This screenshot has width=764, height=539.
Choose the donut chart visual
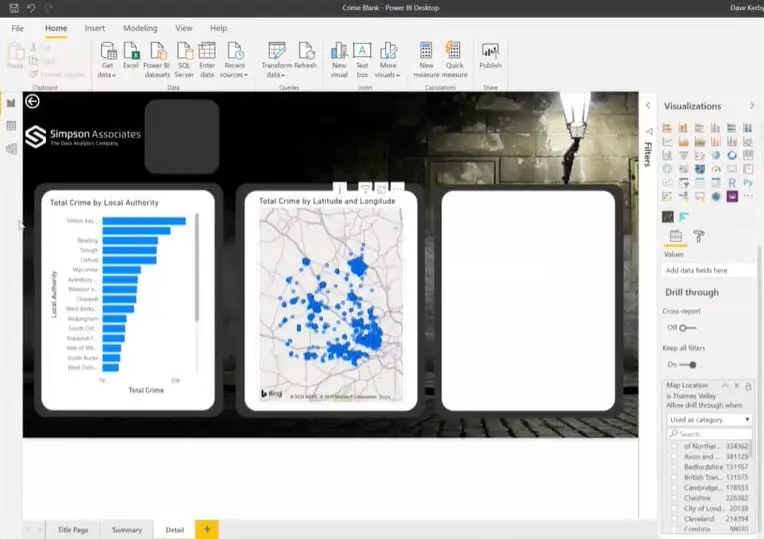[732, 155]
